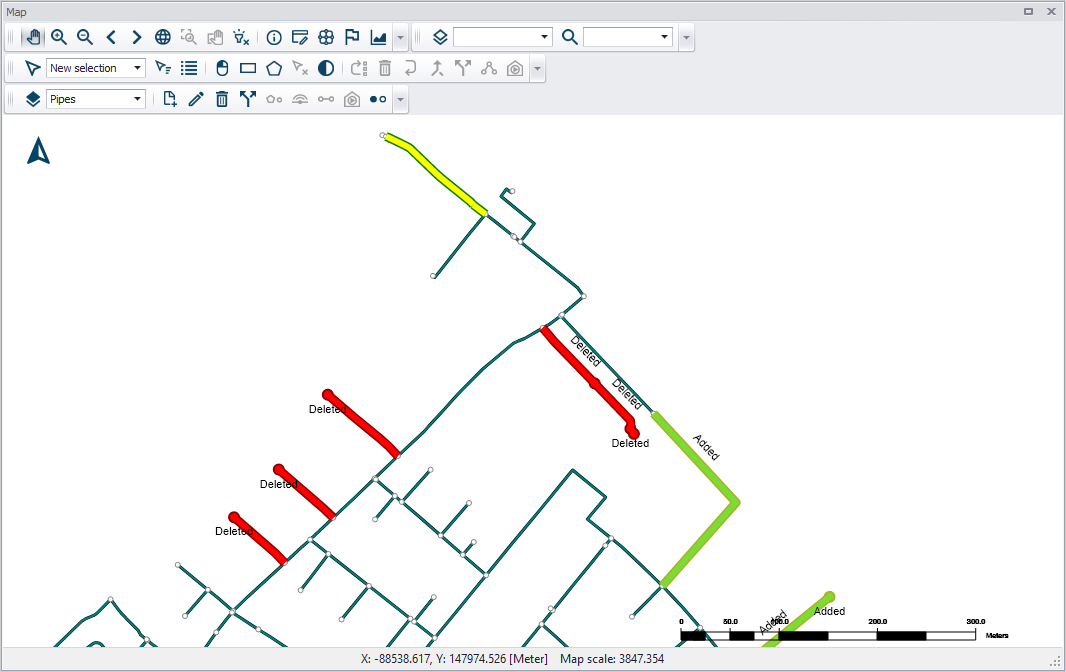Screen dimensions: 1066x672
Task: Open the area chart profile icon
Action: (379, 37)
